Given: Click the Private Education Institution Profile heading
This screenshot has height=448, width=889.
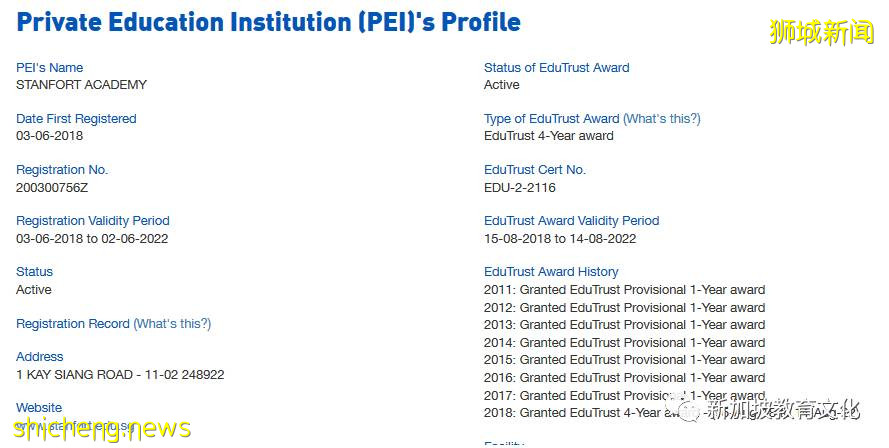Looking at the screenshot, I should coord(269,22).
